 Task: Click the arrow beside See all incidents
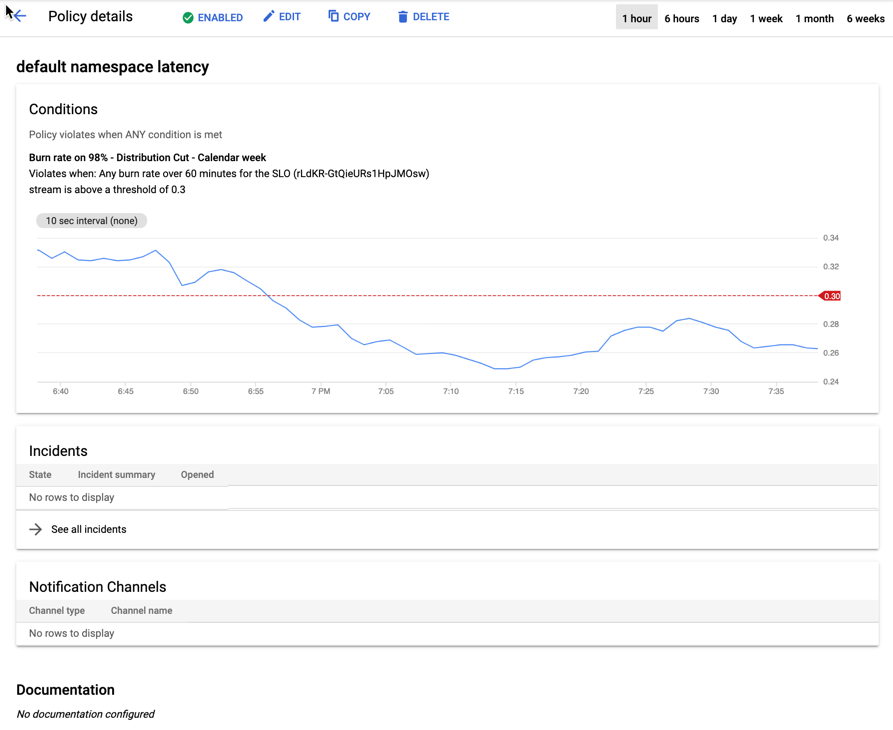pyautogui.click(x=36, y=529)
